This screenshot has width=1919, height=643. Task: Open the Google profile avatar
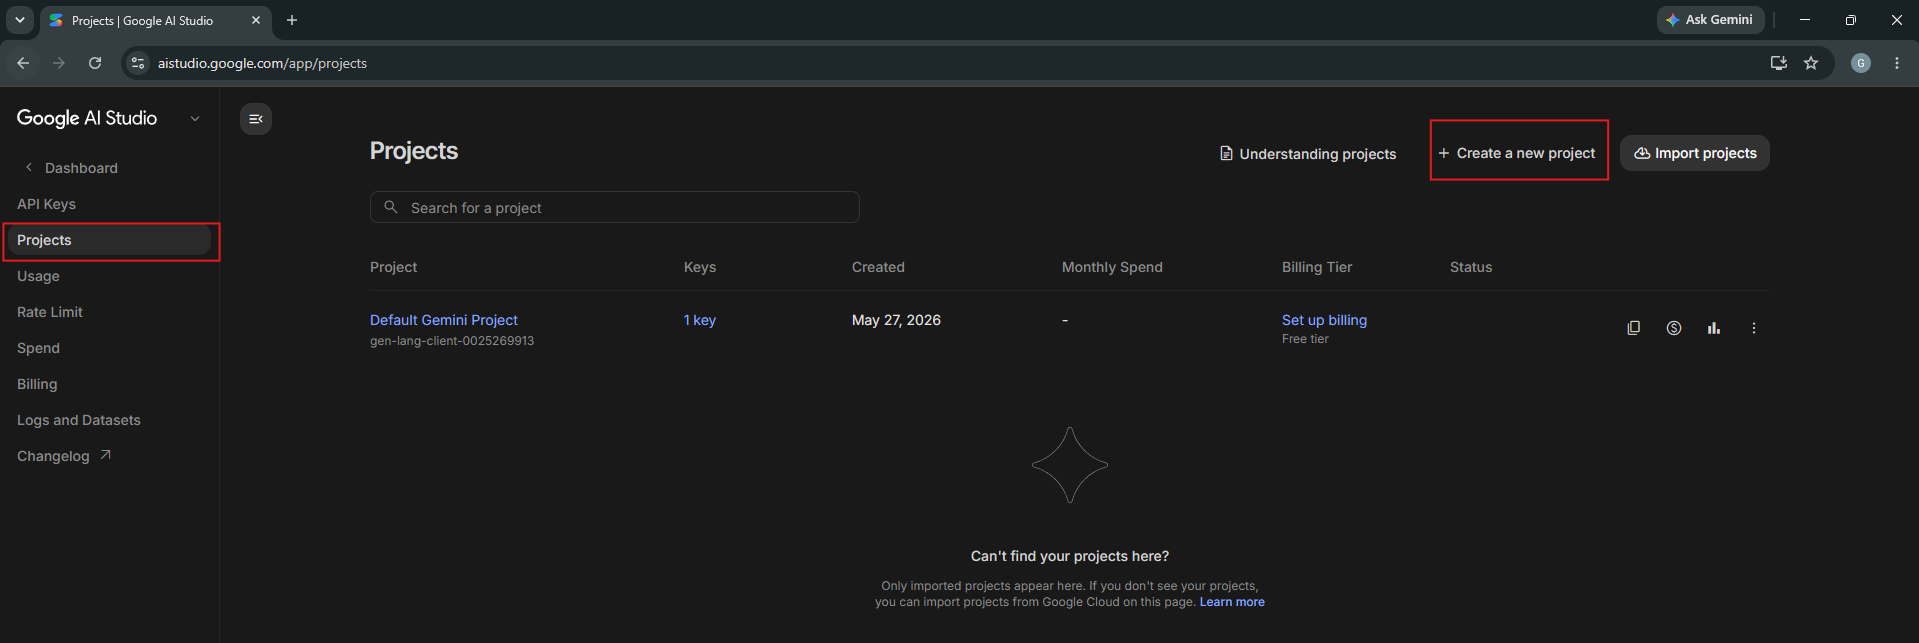click(x=1861, y=63)
